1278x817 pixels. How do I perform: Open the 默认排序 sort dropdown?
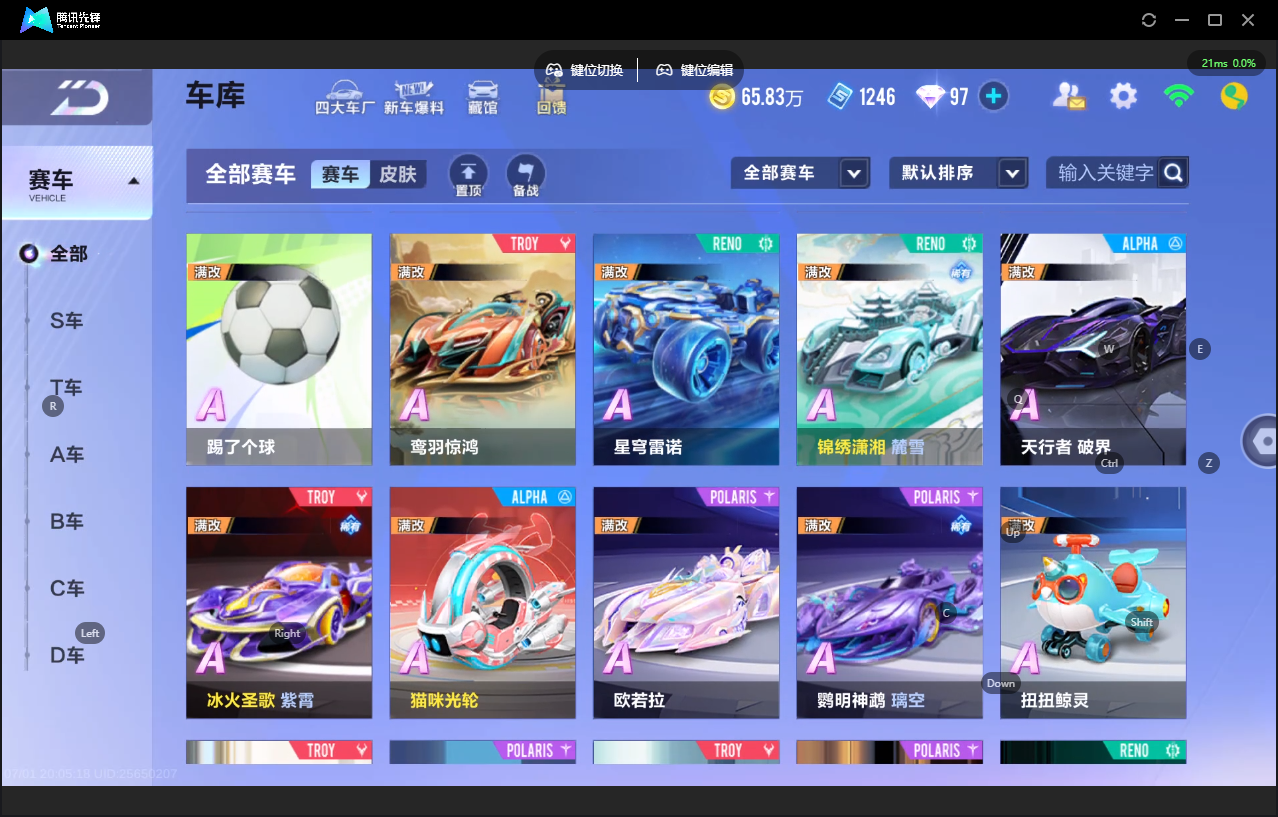[x=959, y=173]
